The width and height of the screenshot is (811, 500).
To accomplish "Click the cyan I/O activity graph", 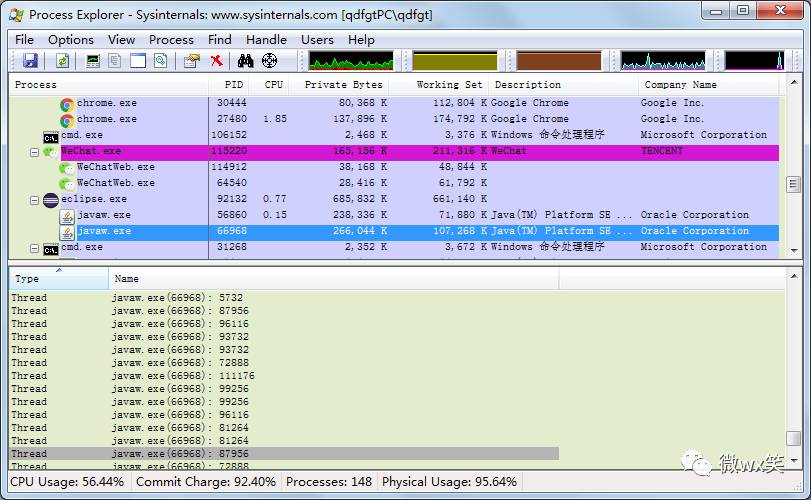I will [663, 60].
